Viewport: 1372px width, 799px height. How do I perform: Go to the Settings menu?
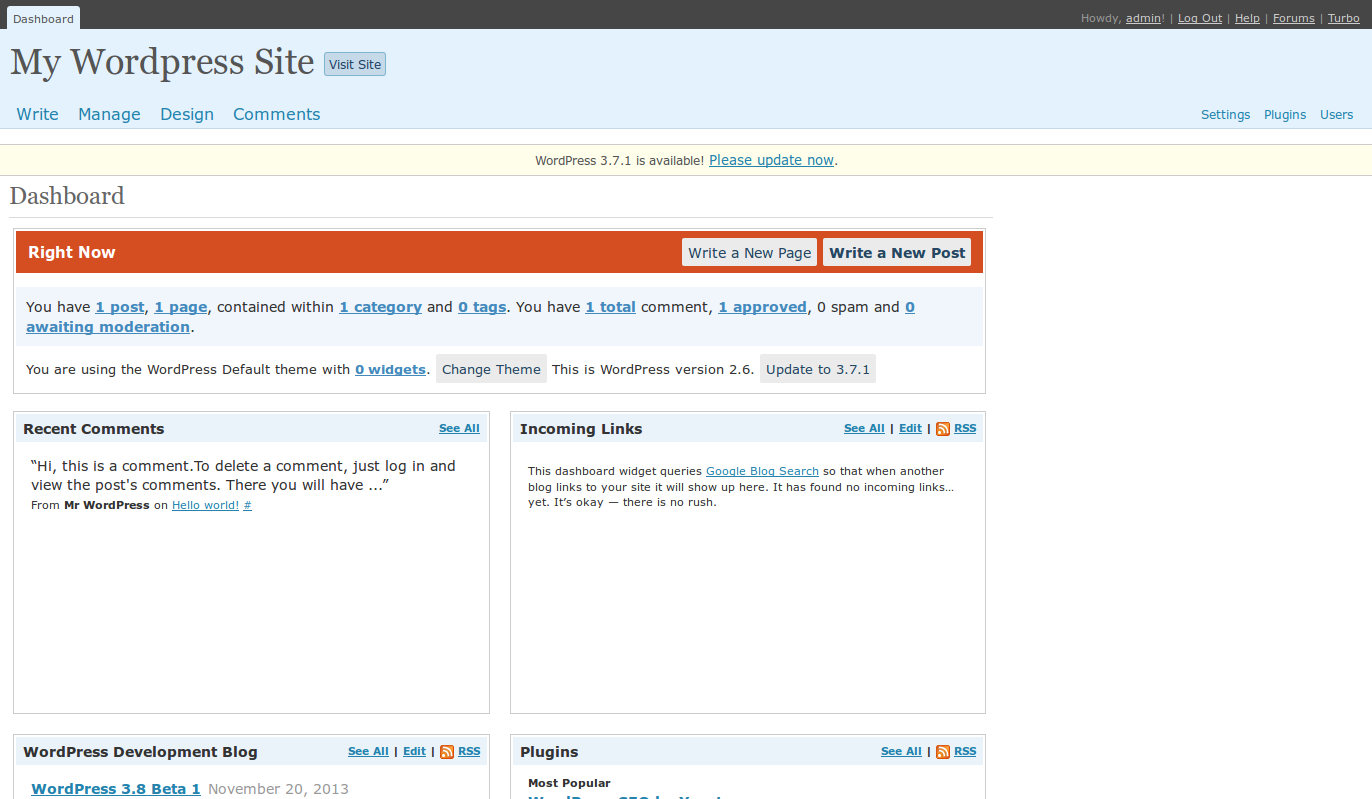[1226, 115]
